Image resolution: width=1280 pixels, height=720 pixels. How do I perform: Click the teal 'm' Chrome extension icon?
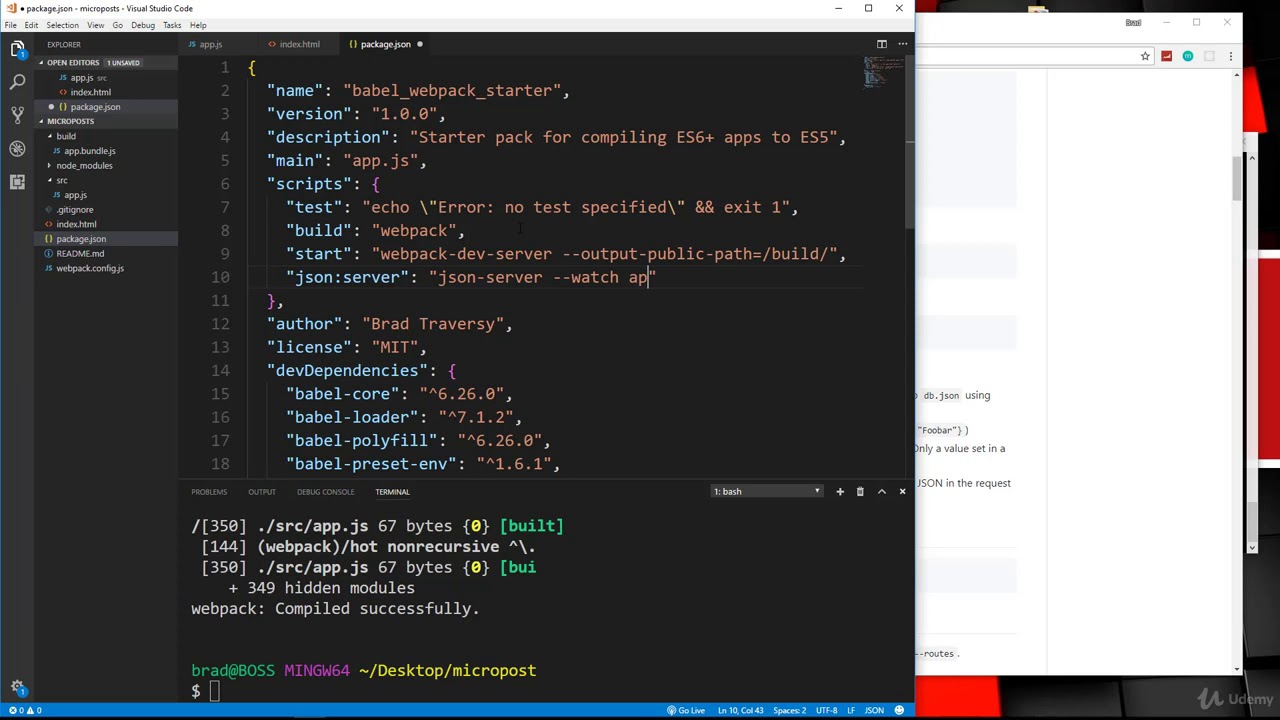[1187, 56]
